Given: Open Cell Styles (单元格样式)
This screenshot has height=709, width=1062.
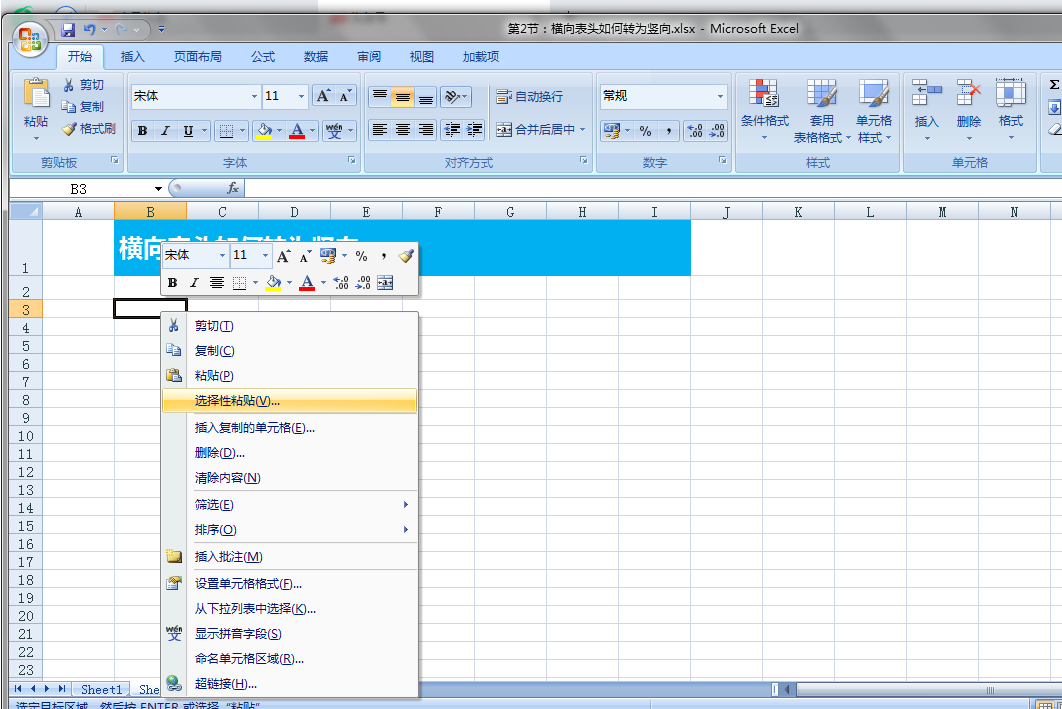Looking at the screenshot, I should tap(874, 110).
